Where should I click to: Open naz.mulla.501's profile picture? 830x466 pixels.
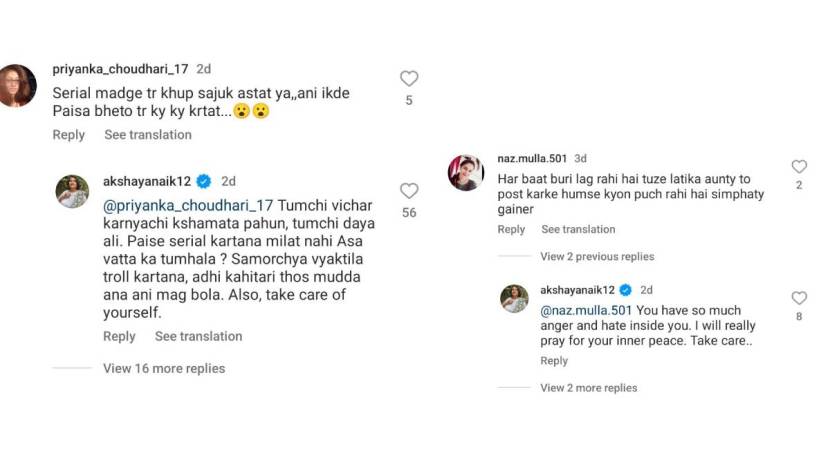[466, 169]
